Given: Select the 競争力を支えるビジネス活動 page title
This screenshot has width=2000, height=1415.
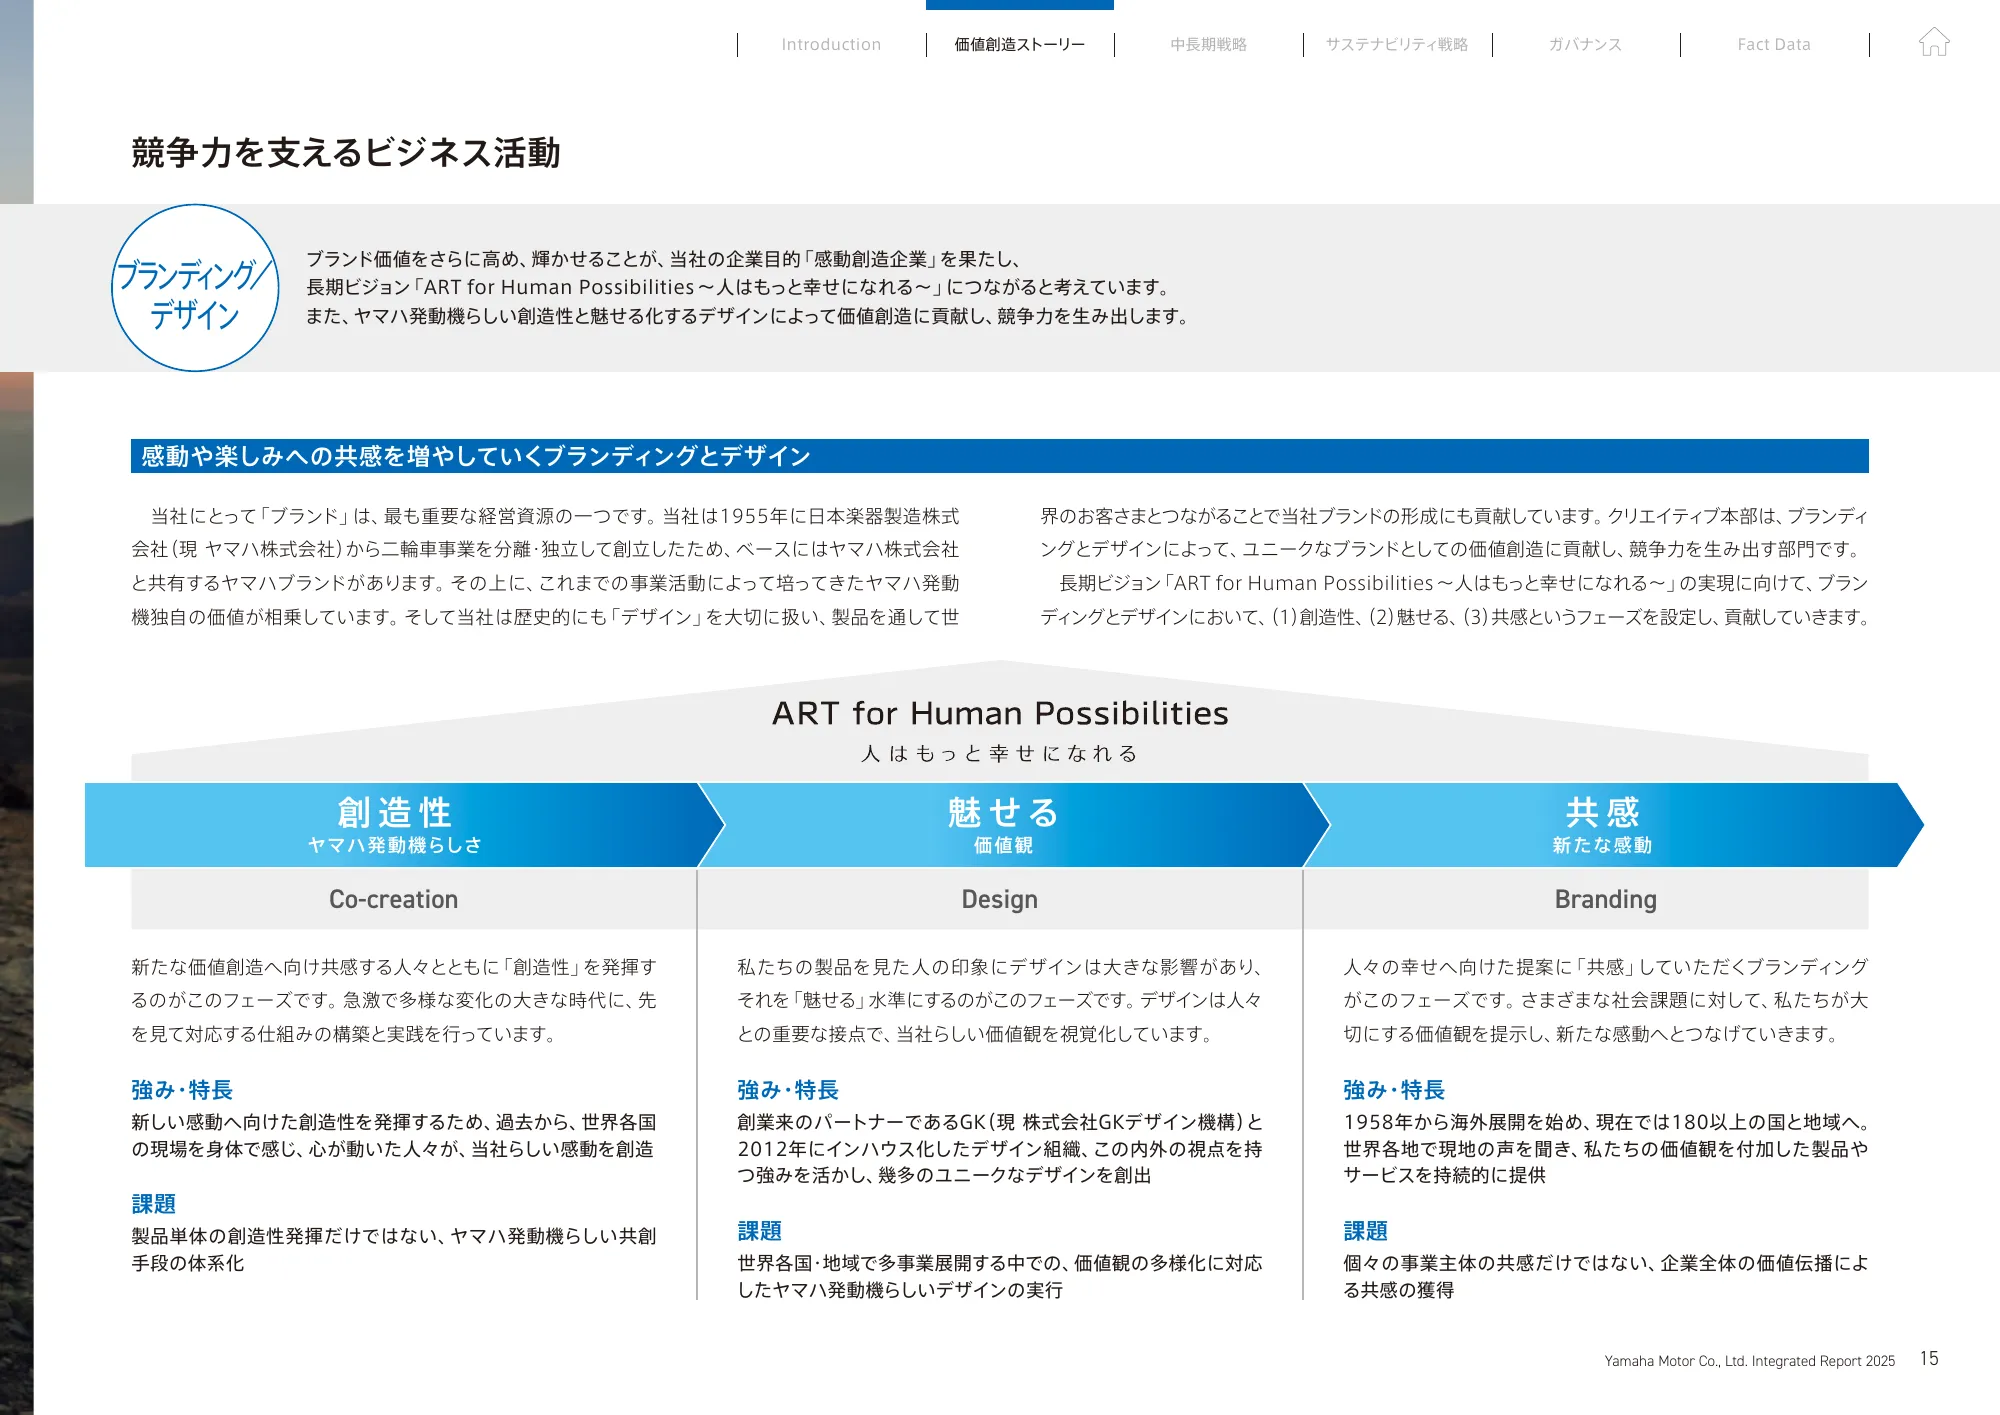Looking at the screenshot, I should click(x=348, y=150).
